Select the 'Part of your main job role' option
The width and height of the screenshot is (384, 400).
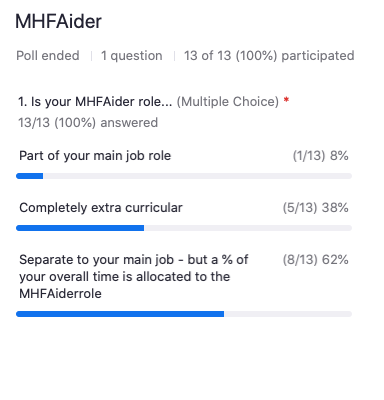[x=95, y=156]
